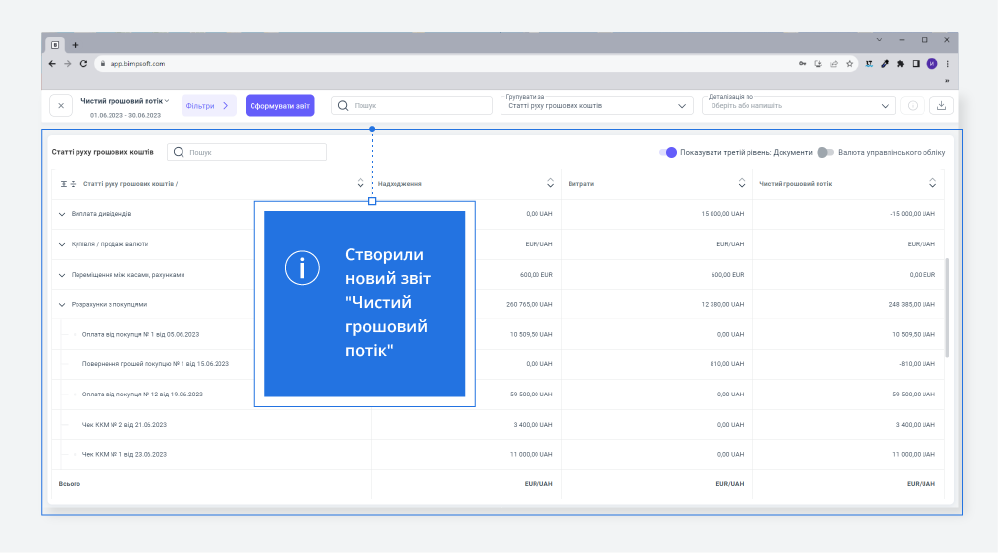Click the info icon beside download
The width and height of the screenshot is (1000, 554).
[x=912, y=105]
